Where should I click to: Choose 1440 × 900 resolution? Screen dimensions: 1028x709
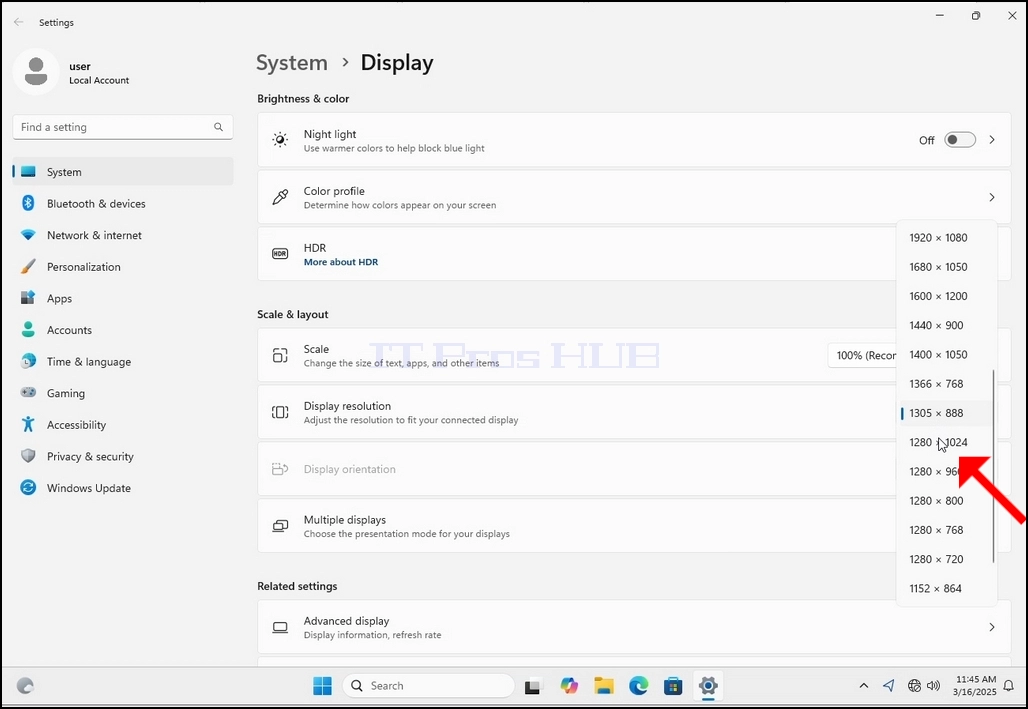click(x=945, y=325)
